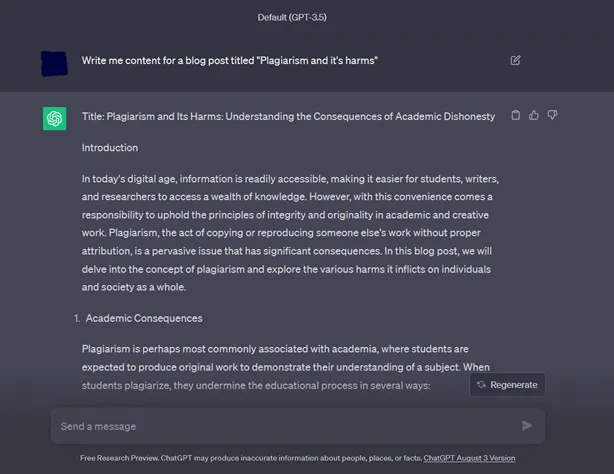Click the introduction paragraph beginning In today's digital age

290,233
